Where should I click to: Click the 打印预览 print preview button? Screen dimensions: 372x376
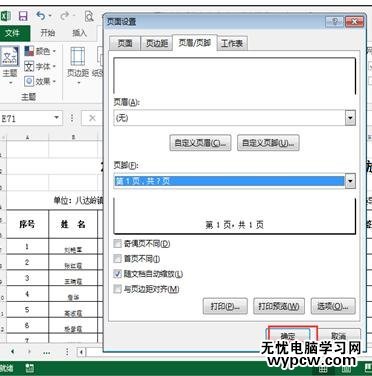pos(279,306)
